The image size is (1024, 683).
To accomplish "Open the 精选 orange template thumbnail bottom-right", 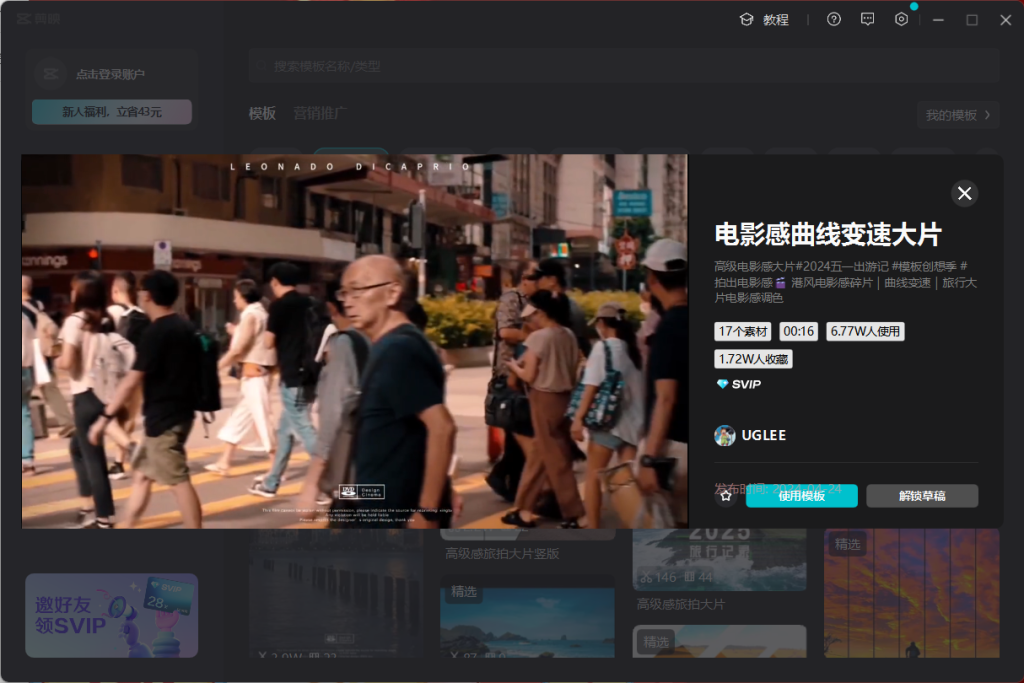I will click(911, 593).
